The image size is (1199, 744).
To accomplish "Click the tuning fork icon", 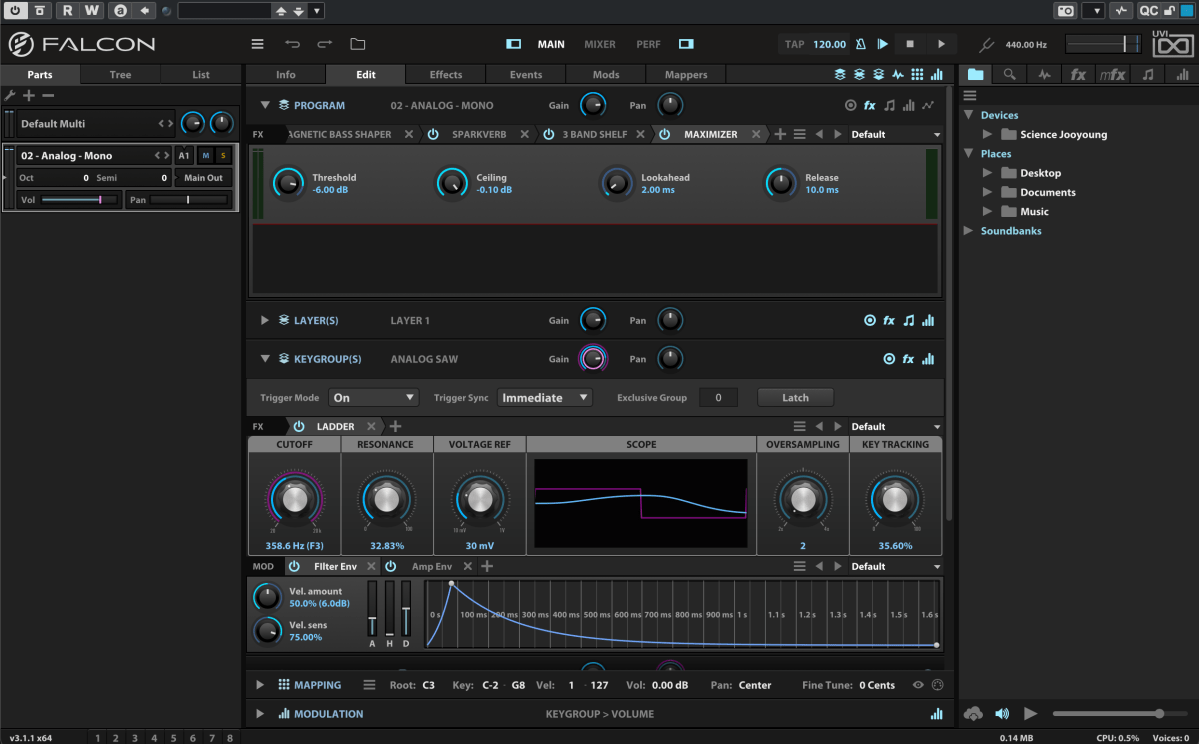I will pyautogui.click(x=986, y=44).
